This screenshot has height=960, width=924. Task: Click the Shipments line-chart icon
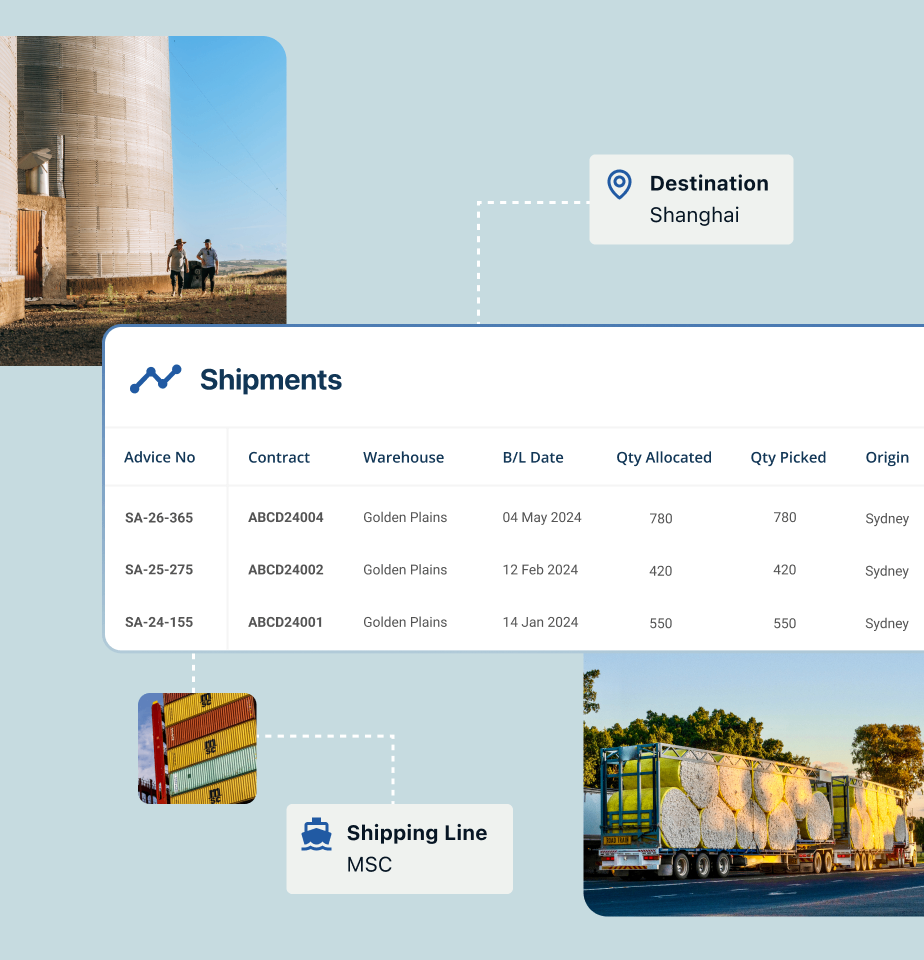pyautogui.click(x=156, y=379)
